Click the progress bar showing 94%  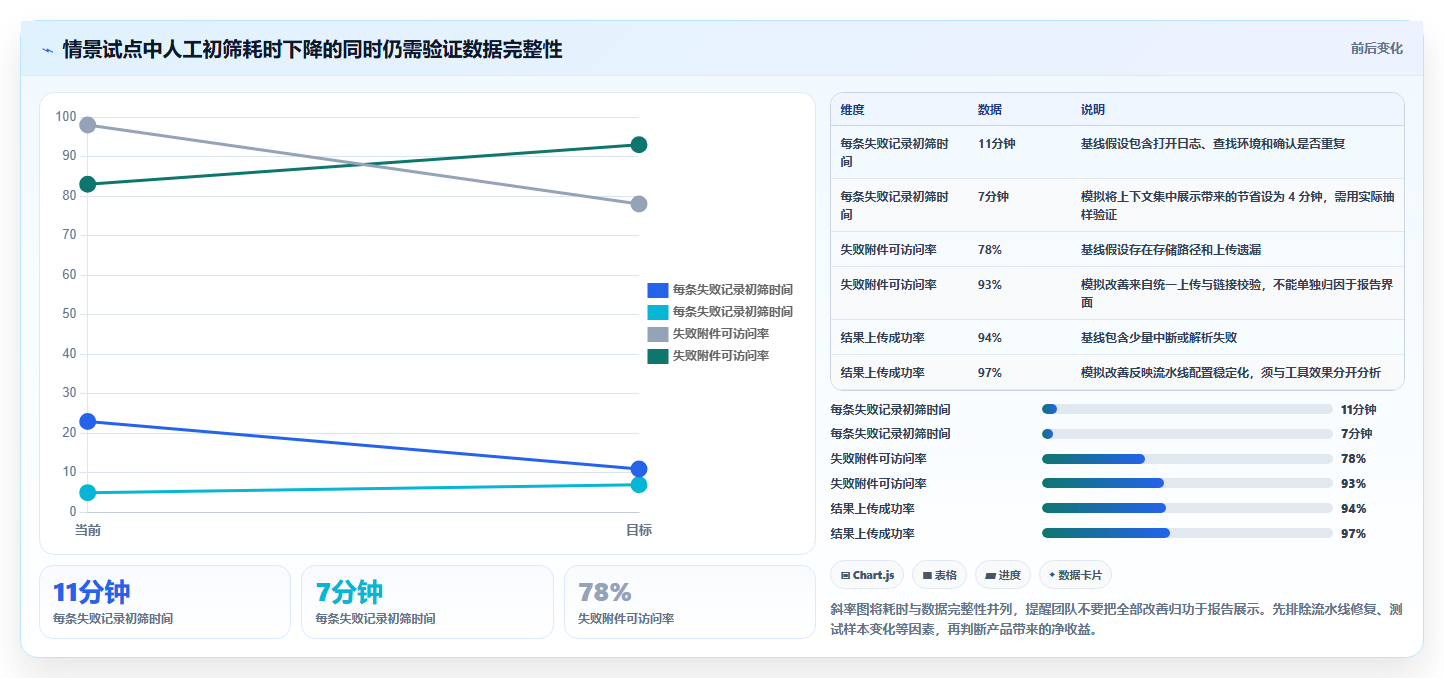coord(1187,508)
